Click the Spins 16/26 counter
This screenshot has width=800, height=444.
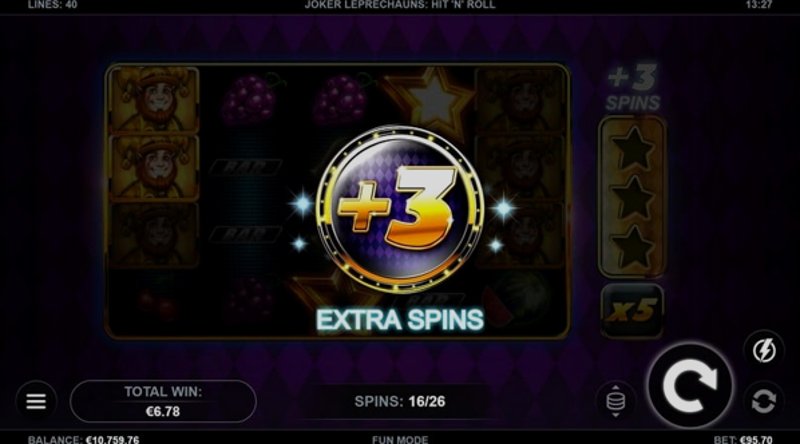point(400,402)
